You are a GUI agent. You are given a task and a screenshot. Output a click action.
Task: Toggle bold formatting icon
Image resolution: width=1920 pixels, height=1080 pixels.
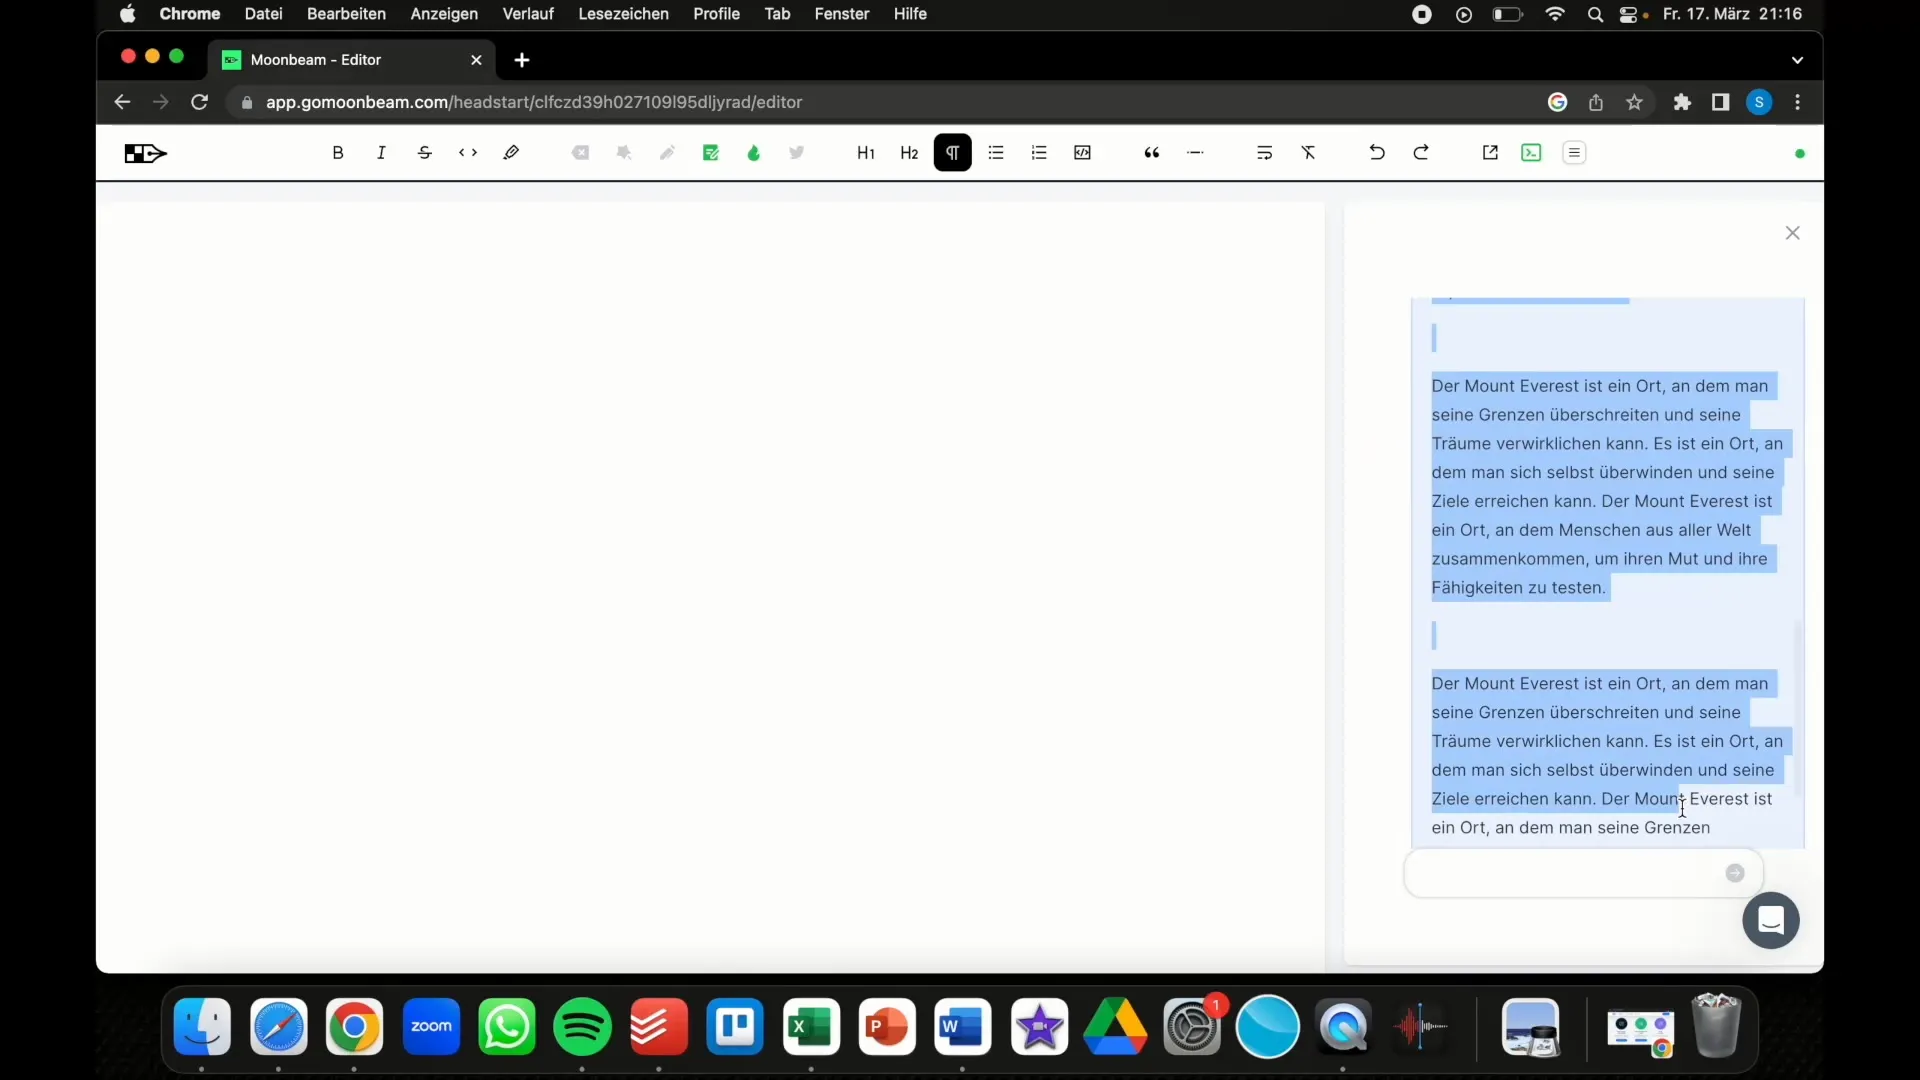(338, 153)
